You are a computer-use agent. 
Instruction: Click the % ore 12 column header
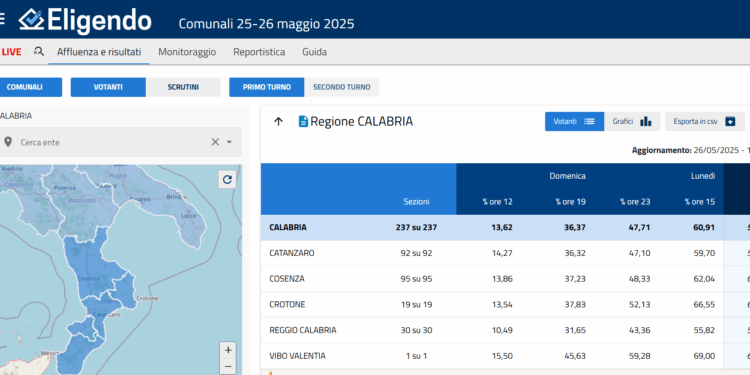click(x=497, y=202)
